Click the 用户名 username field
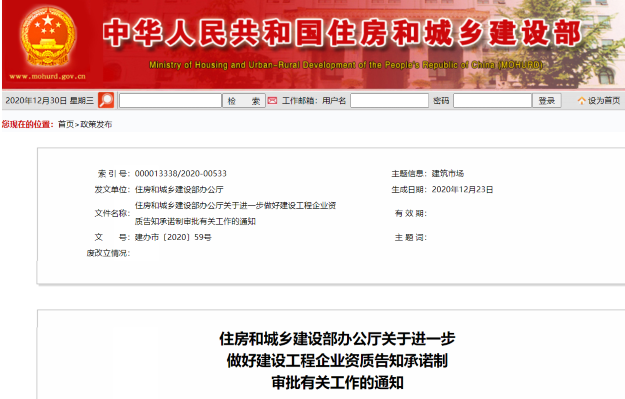 click(389, 100)
